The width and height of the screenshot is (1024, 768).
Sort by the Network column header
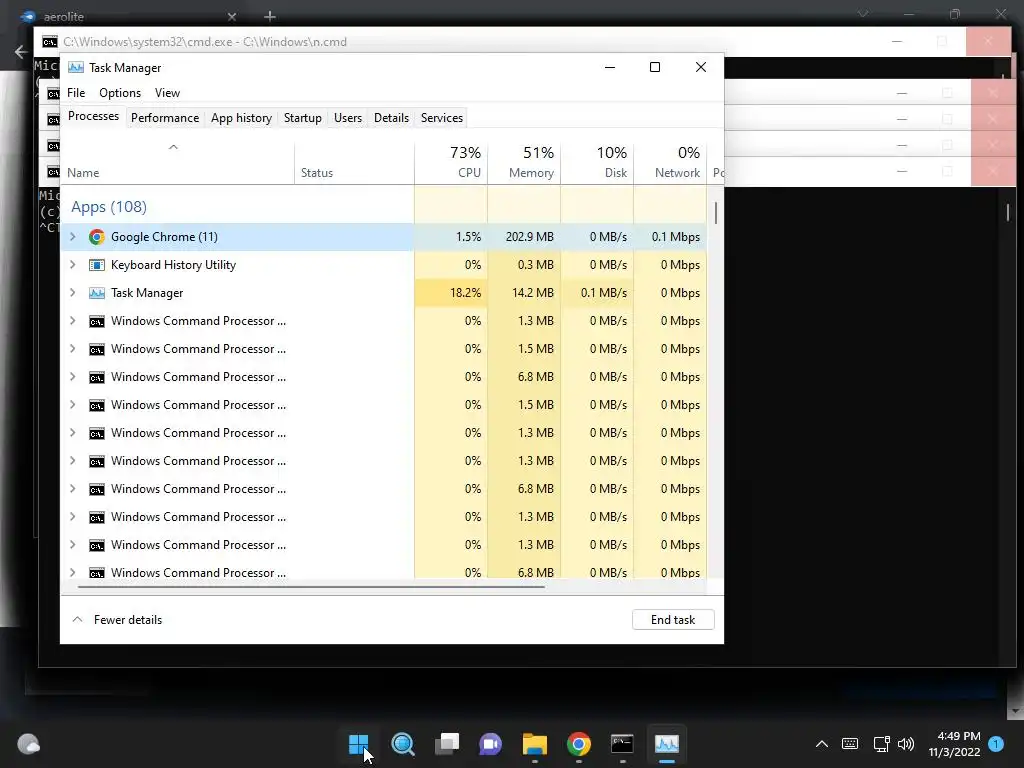point(671,163)
